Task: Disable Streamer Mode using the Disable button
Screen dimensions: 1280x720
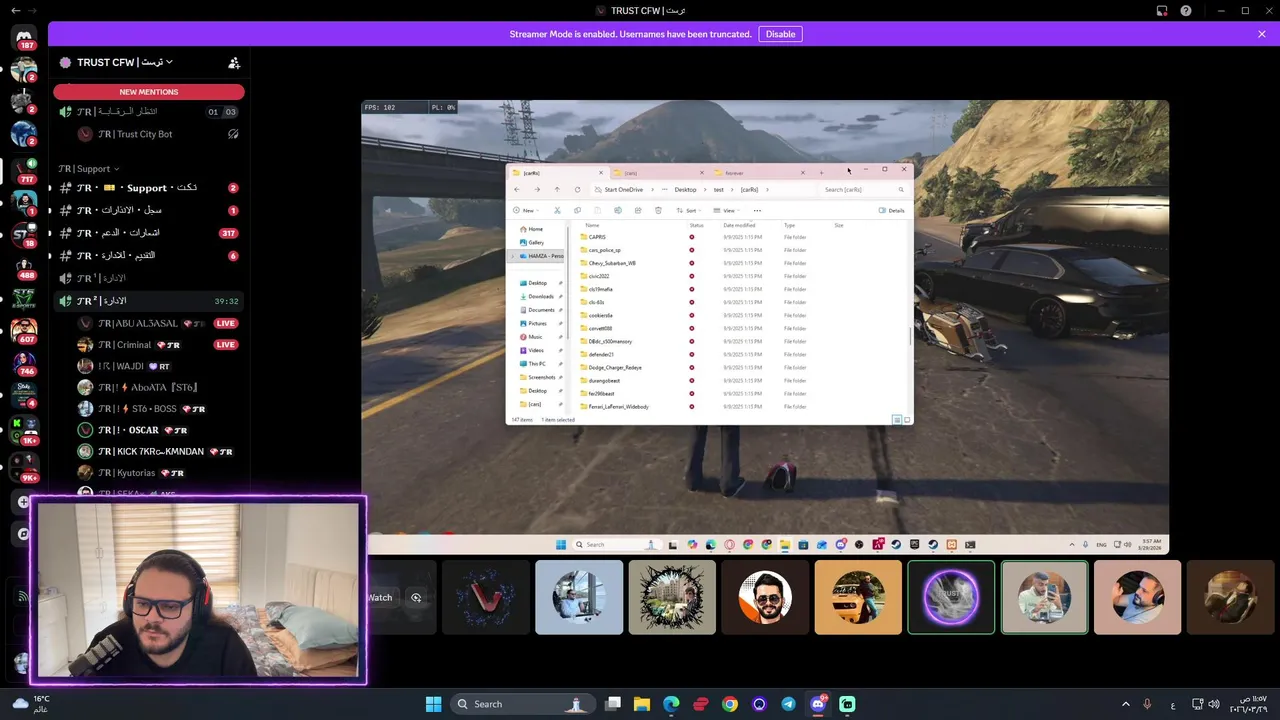Action: [780, 34]
